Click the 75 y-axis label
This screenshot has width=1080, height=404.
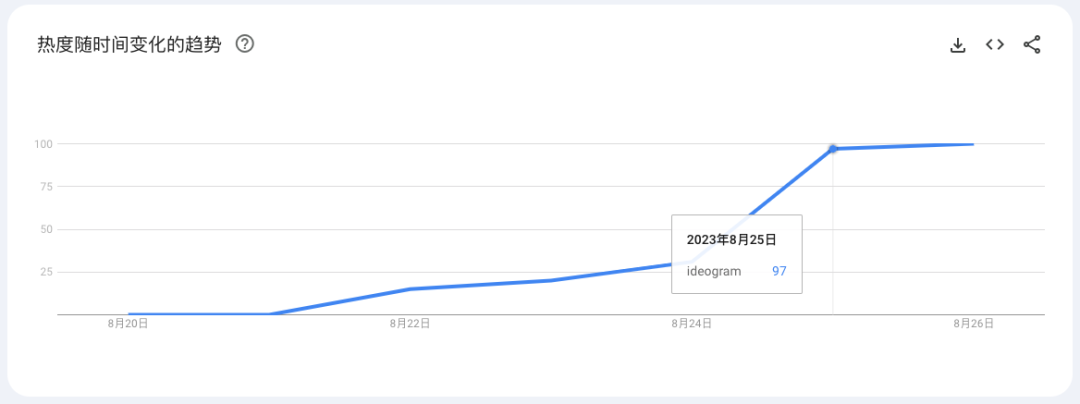point(45,187)
